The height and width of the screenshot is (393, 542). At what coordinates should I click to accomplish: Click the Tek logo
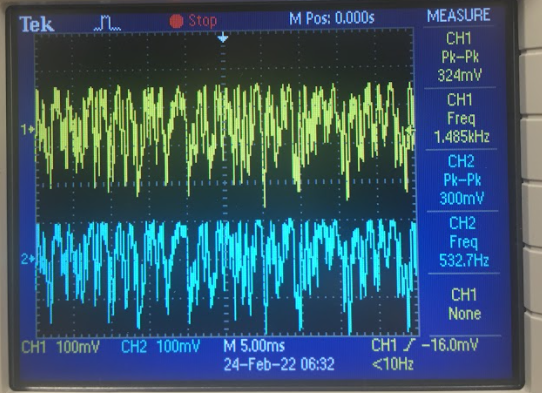pyautogui.click(x=37, y=24)
